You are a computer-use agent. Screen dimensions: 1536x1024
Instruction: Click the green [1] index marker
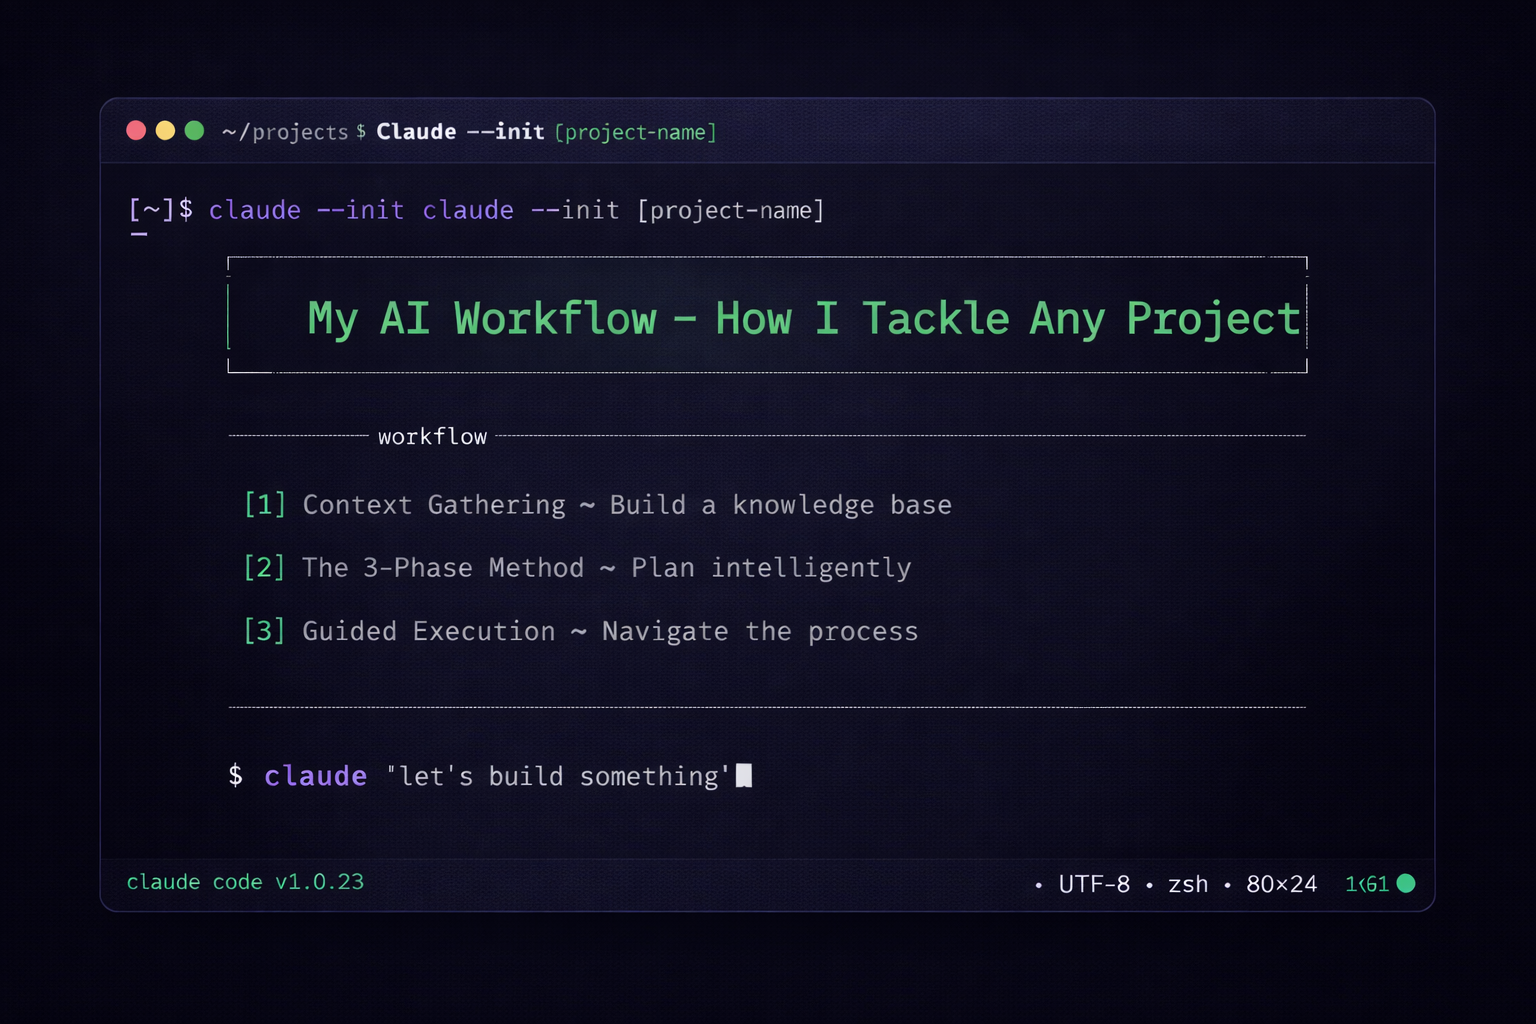265,505
